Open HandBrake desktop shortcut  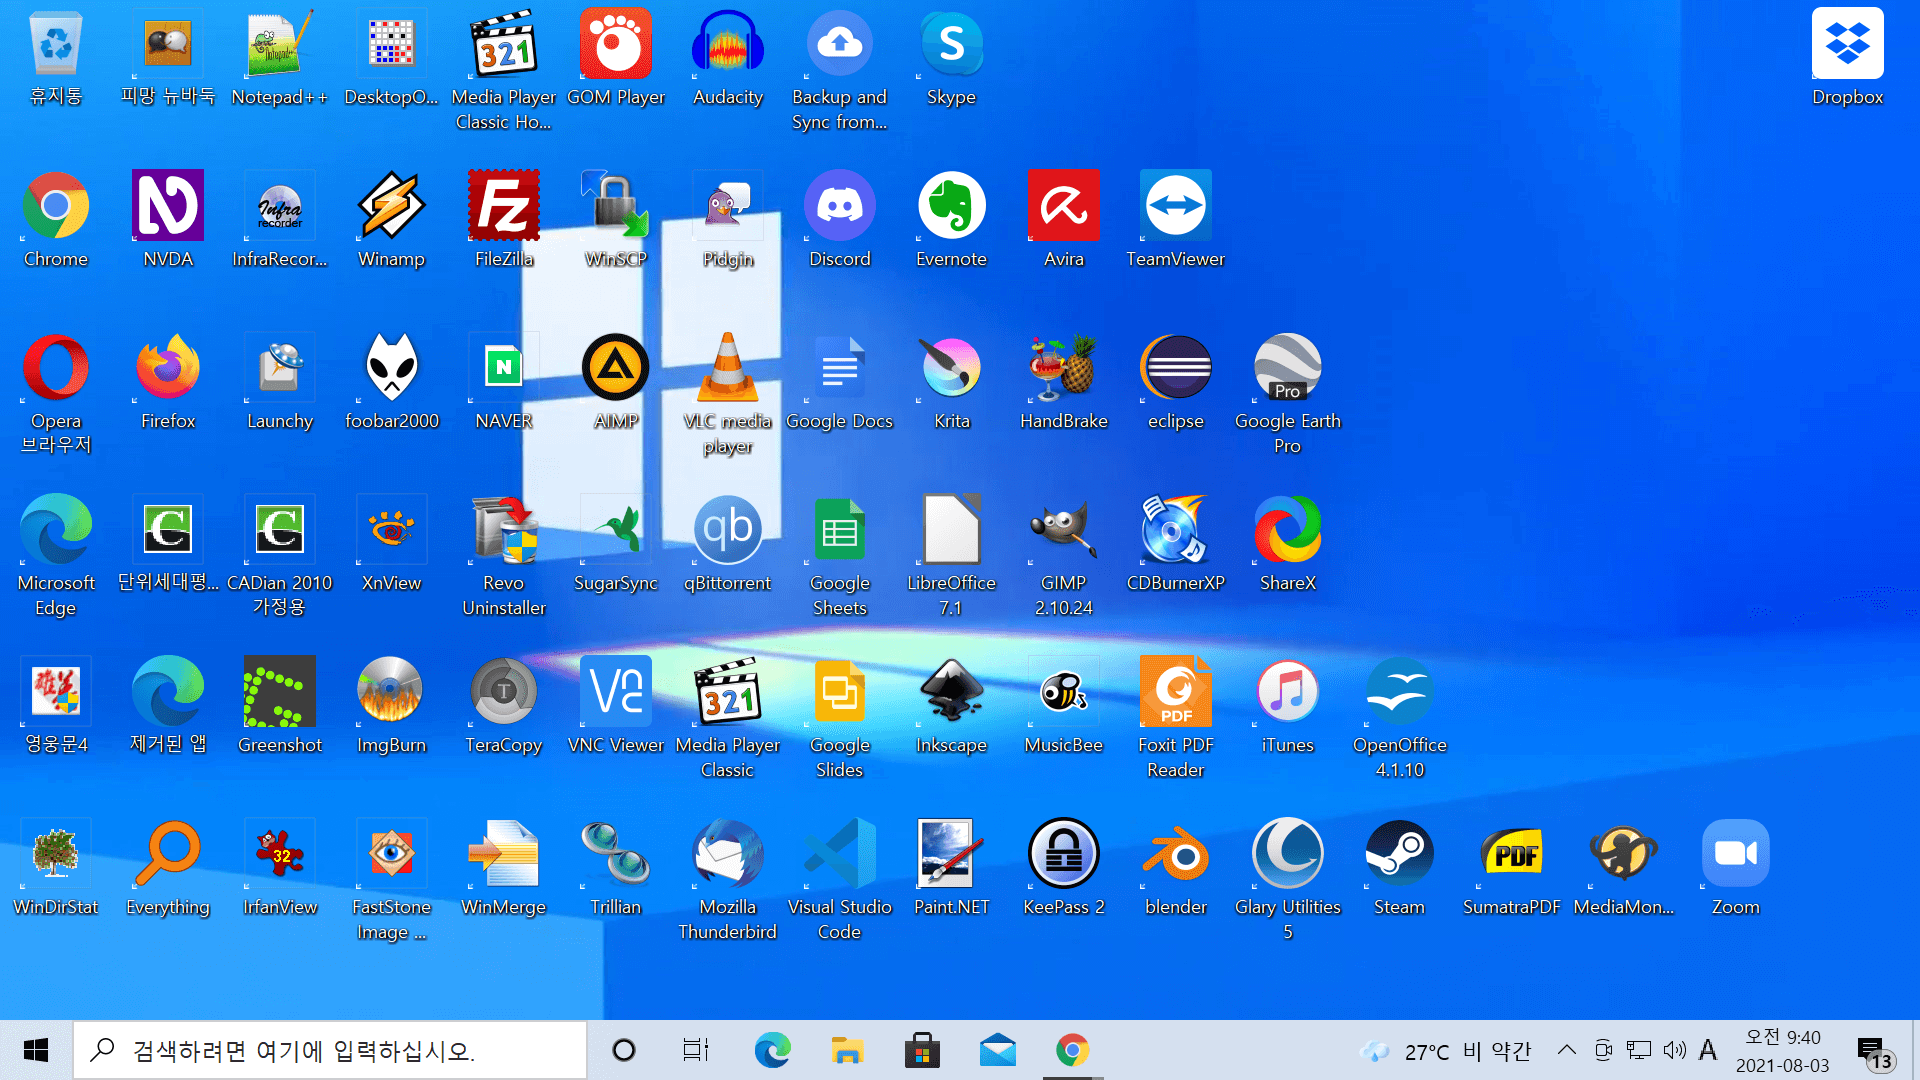(1064, 382)
